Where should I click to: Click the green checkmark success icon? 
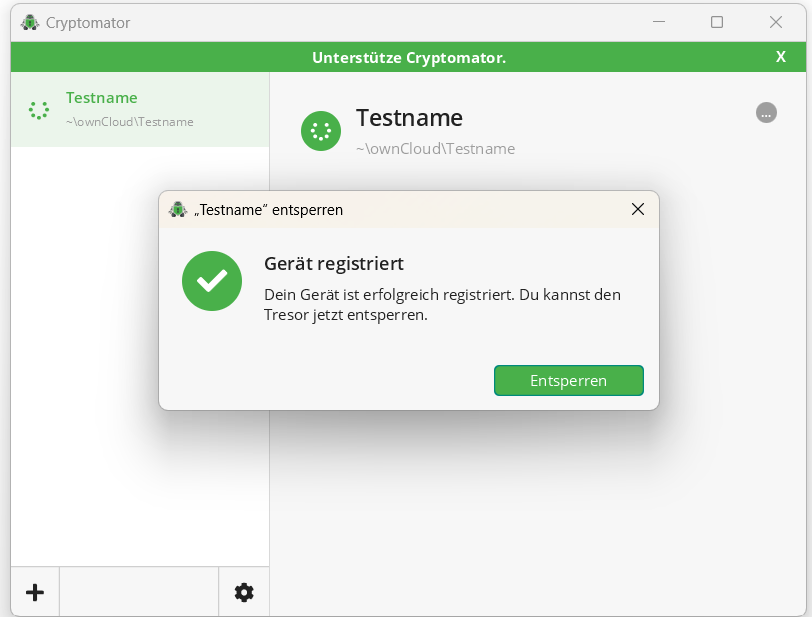click(x=212, y=281)
